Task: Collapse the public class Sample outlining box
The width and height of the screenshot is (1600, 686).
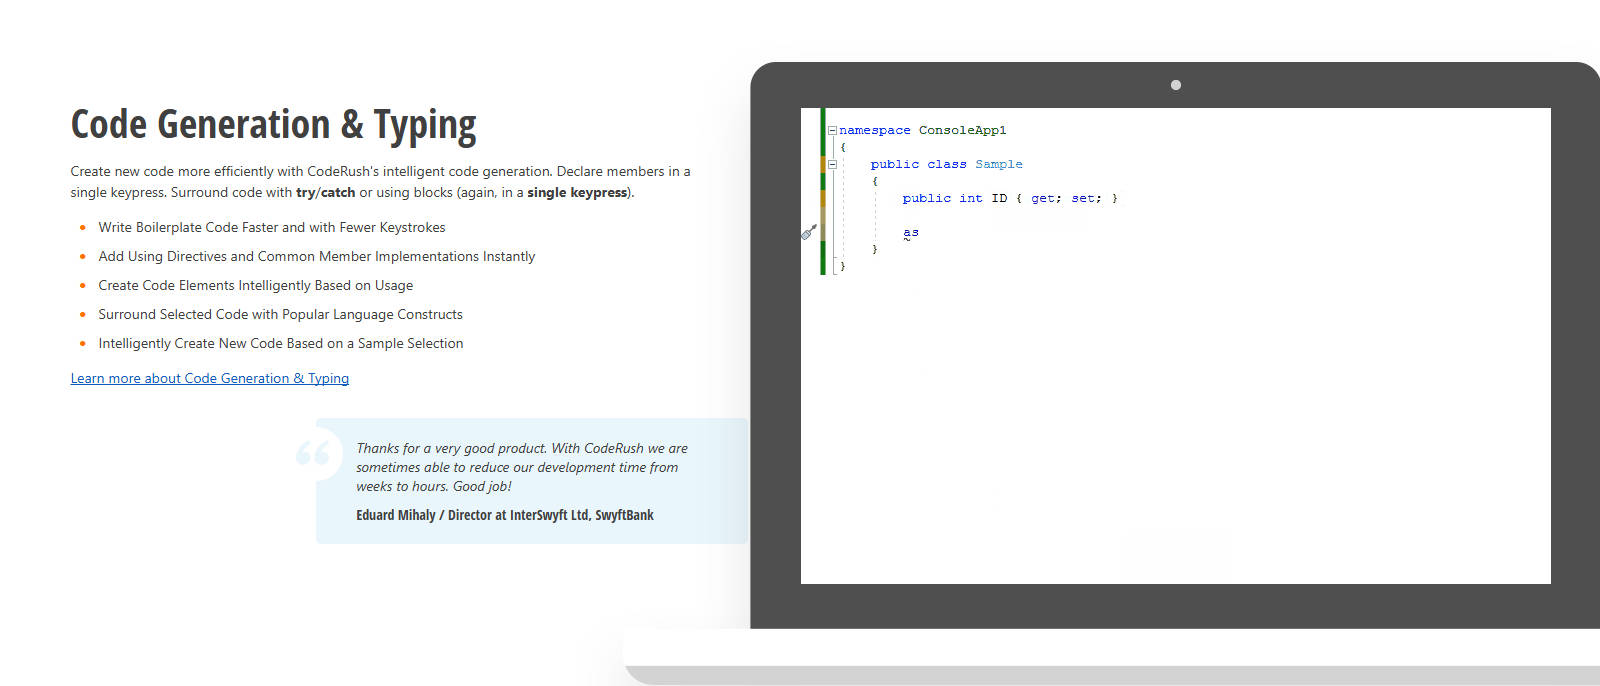Action: [832, 164]
